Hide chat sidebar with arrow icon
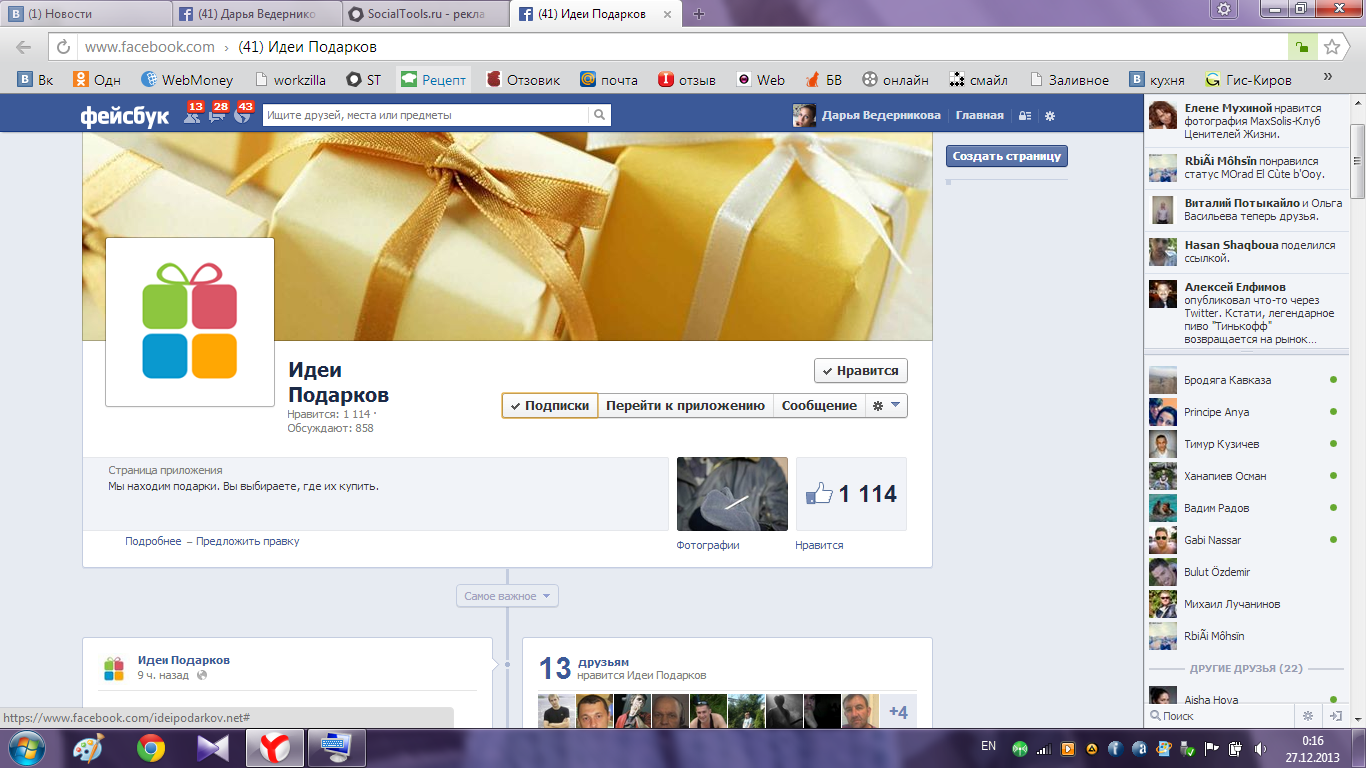The image size is (1366, 768). [1335, 716]
